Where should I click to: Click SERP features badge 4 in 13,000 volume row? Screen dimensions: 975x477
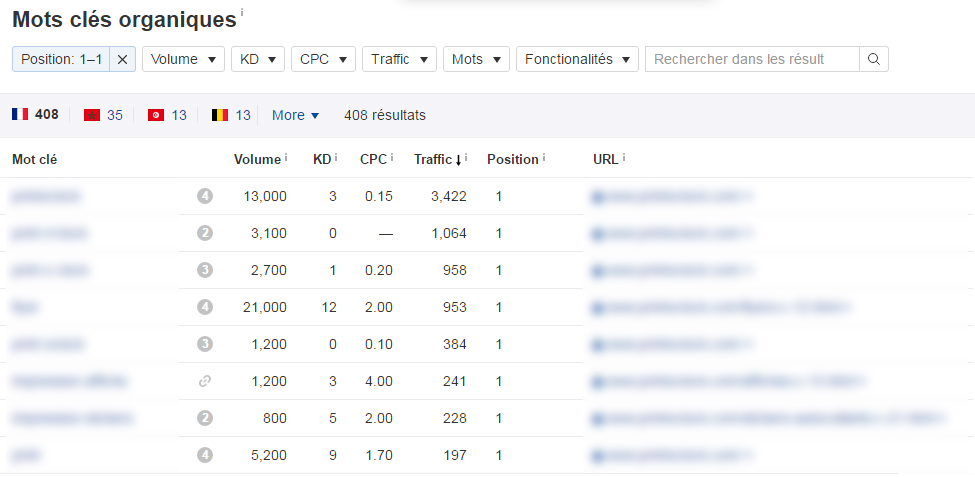point(205,197)
